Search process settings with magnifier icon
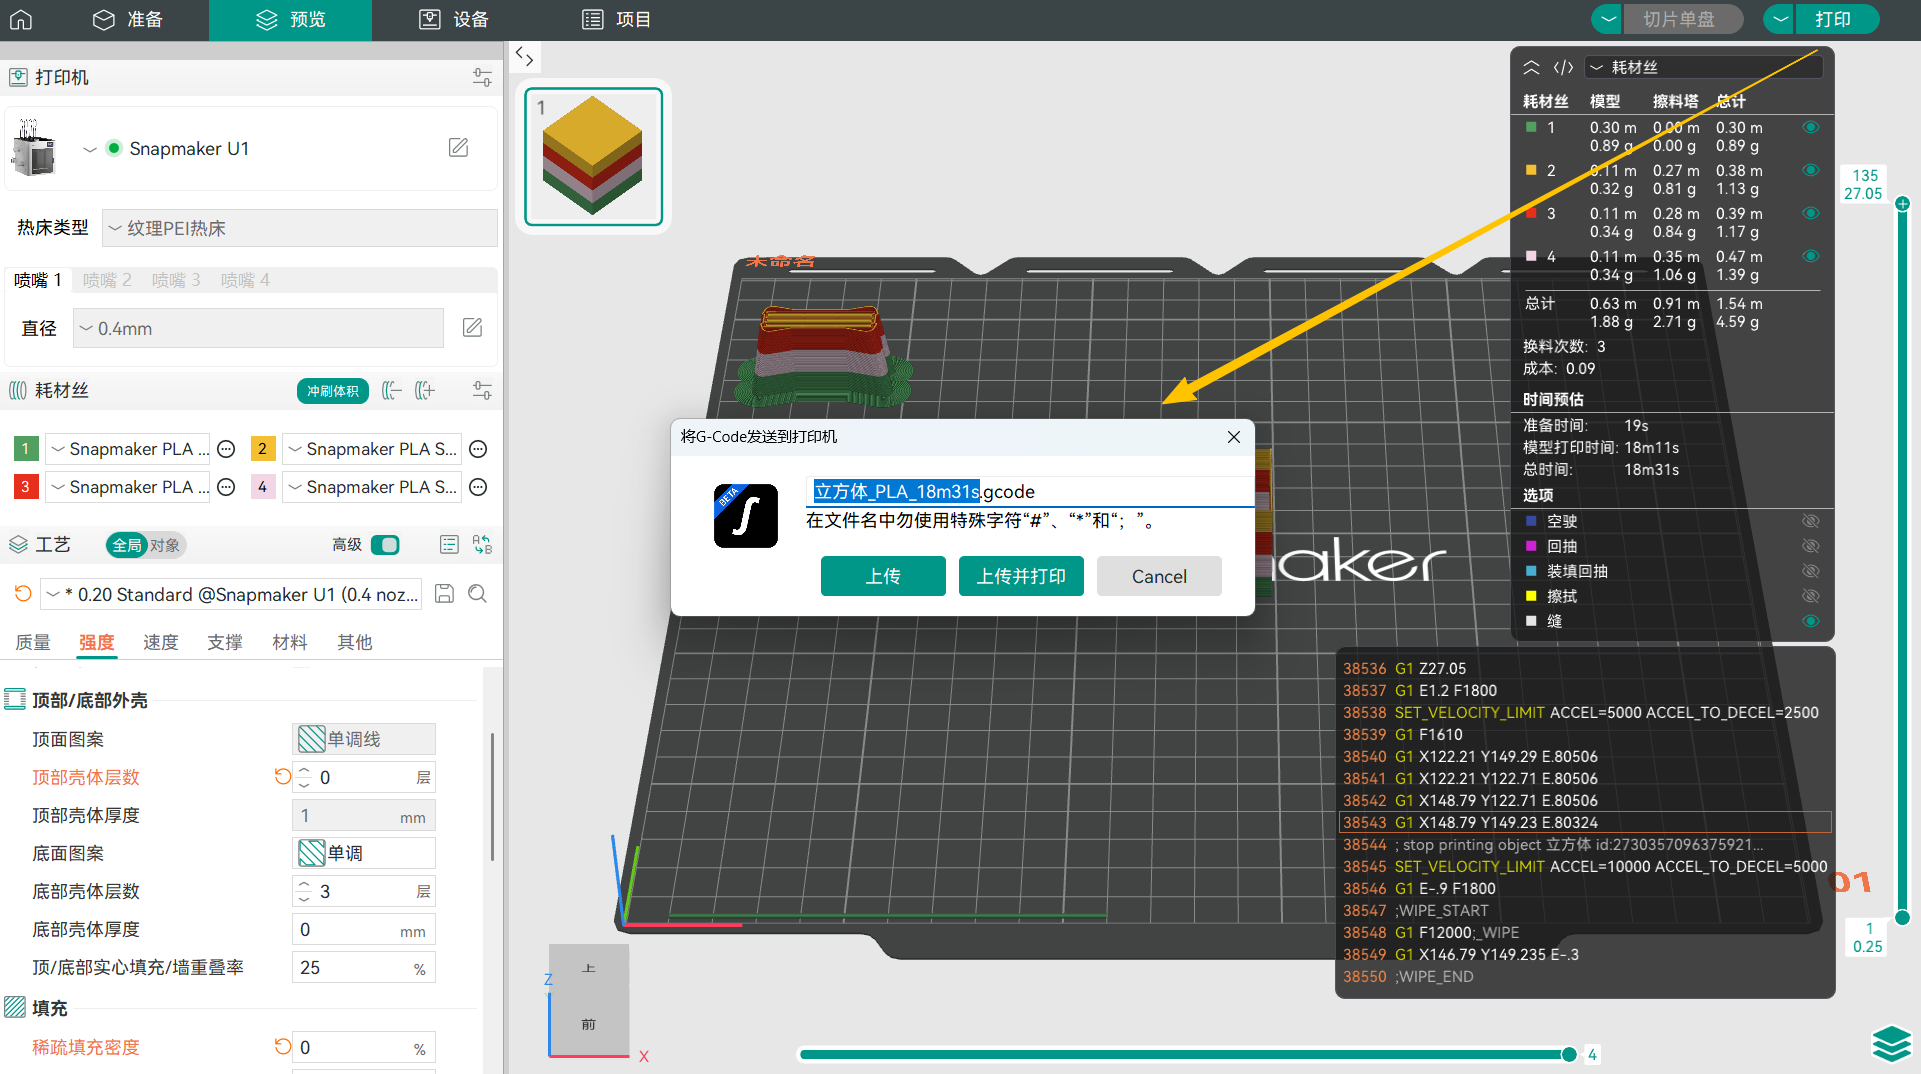The height and width of the screenshot is (1074, 1921). [478, 594]
